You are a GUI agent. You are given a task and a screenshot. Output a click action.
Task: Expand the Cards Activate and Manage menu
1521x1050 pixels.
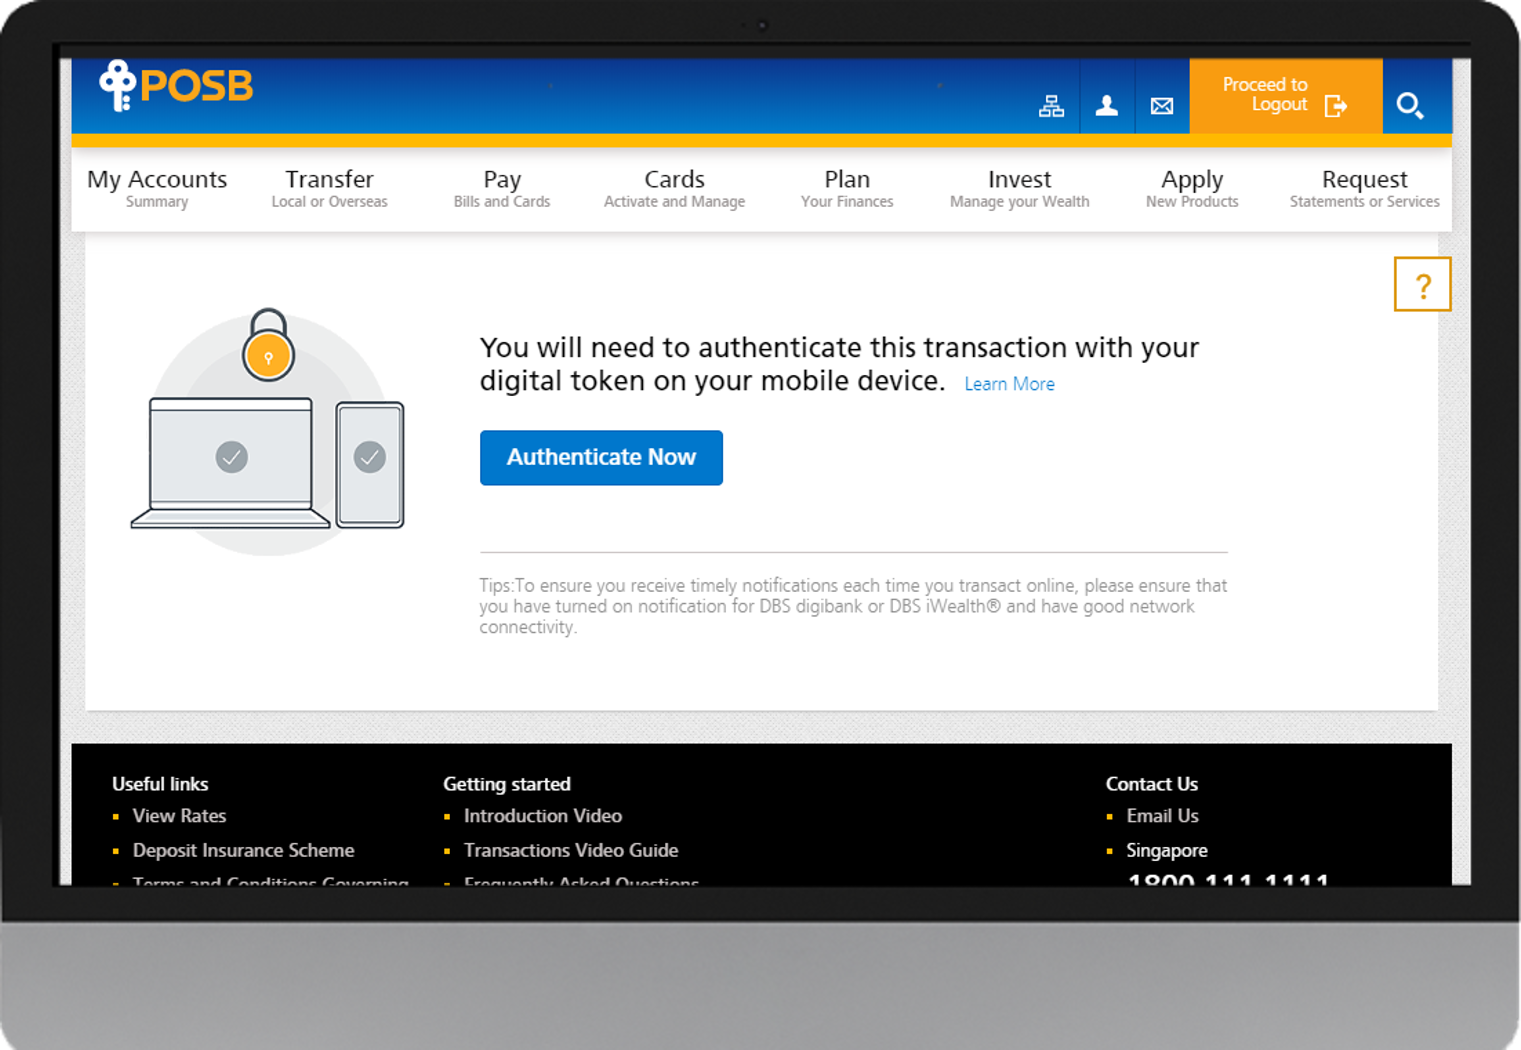(x=674, y=188)
